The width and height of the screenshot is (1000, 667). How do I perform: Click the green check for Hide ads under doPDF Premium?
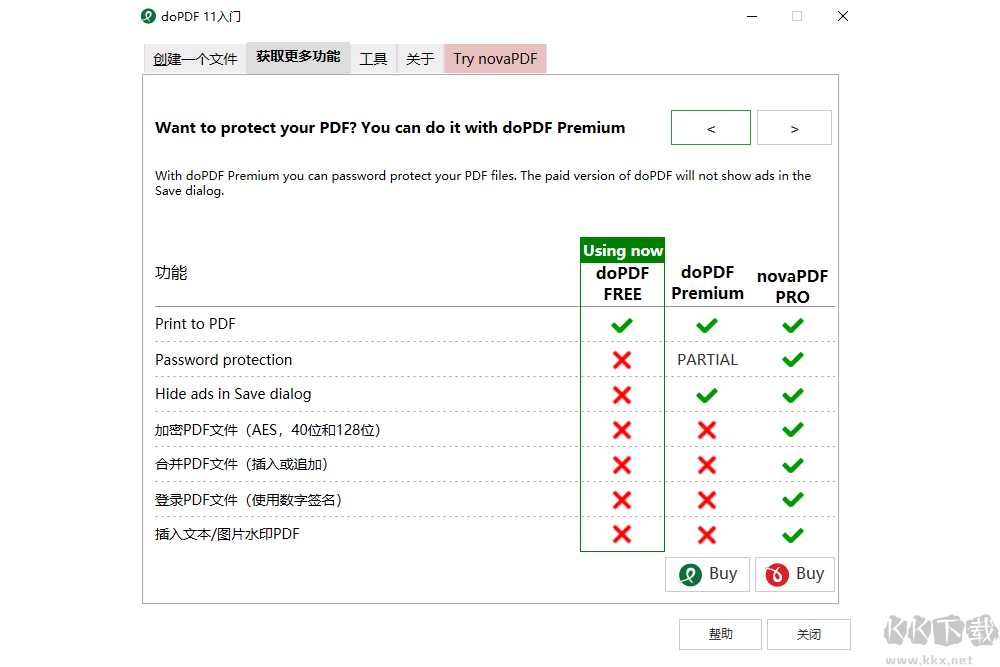[x=707, y=395]
